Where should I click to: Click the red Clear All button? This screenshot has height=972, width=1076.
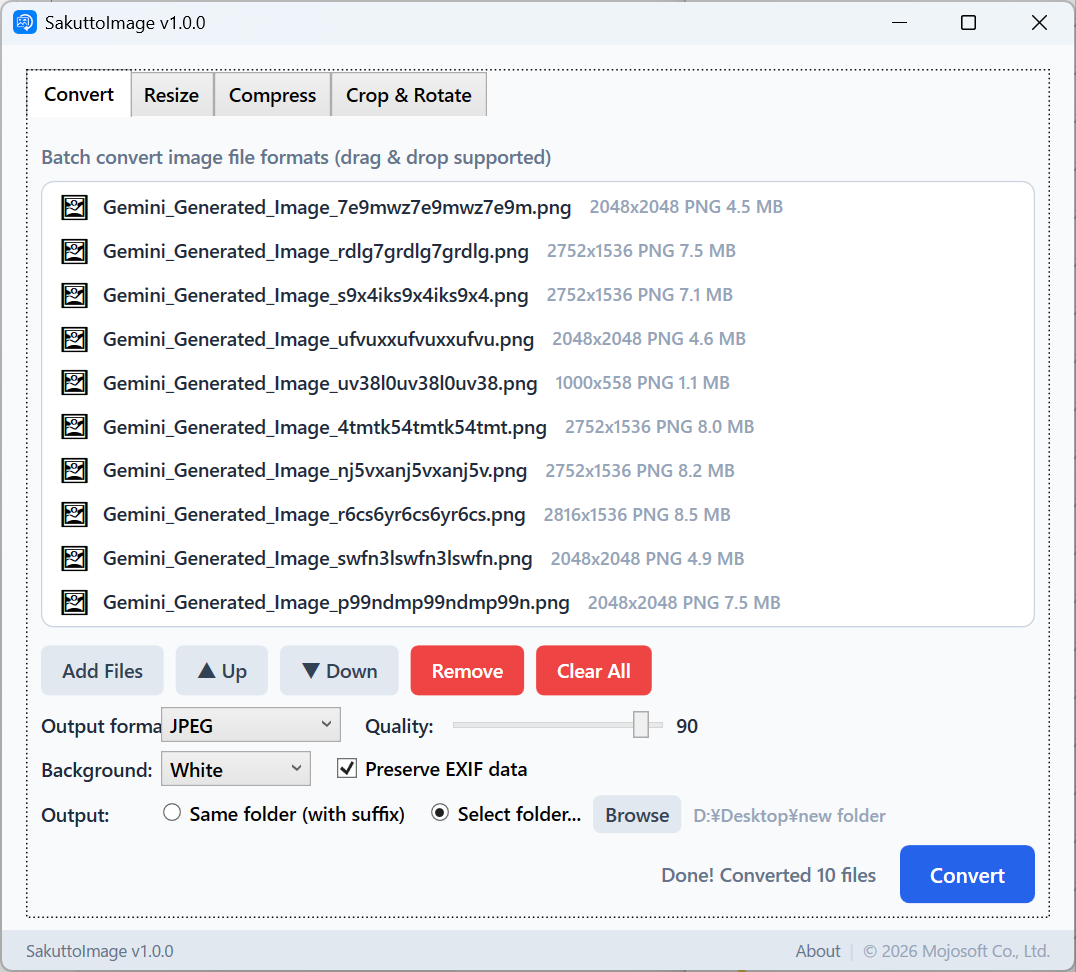click(x=593, y=671)
